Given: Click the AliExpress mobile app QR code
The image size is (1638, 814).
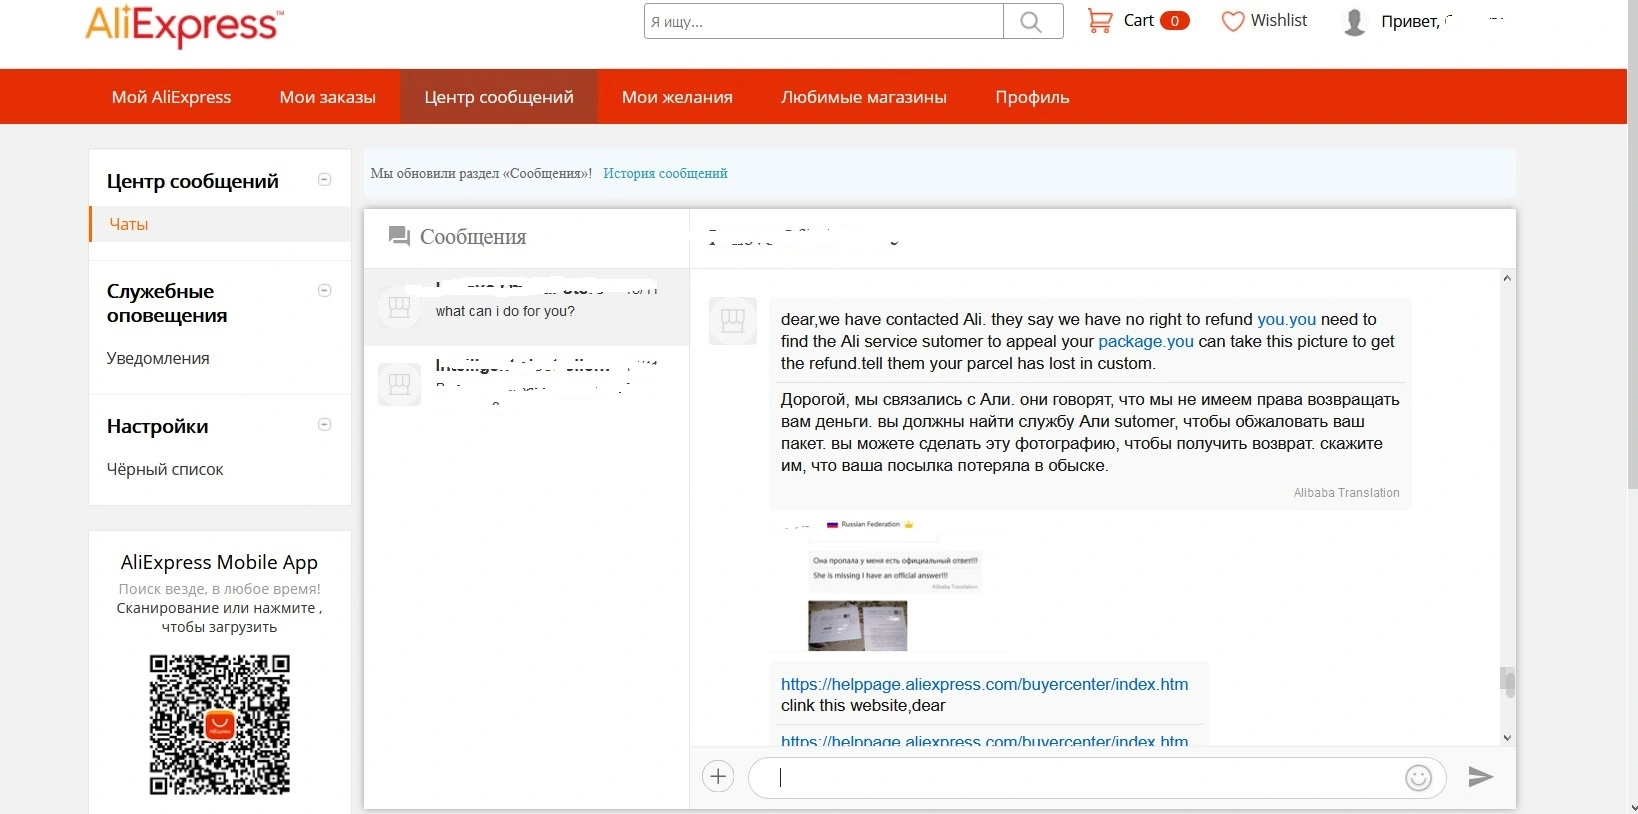Looking at the screenshot, I should click(x=220, y=725).
